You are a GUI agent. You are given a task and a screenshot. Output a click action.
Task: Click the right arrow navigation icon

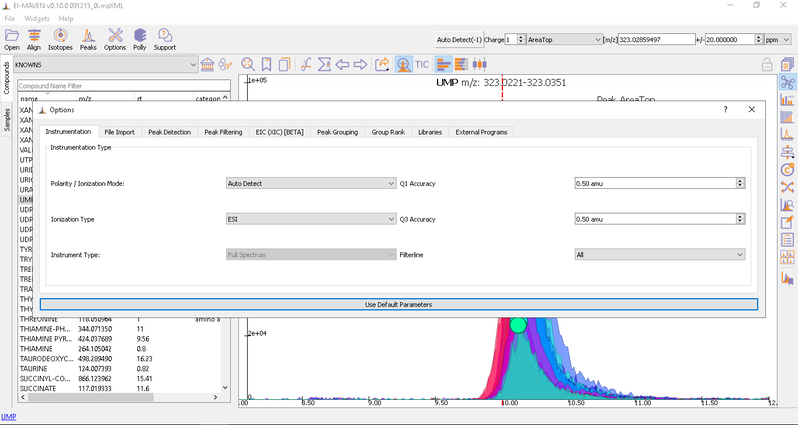[x=360, y=65]
